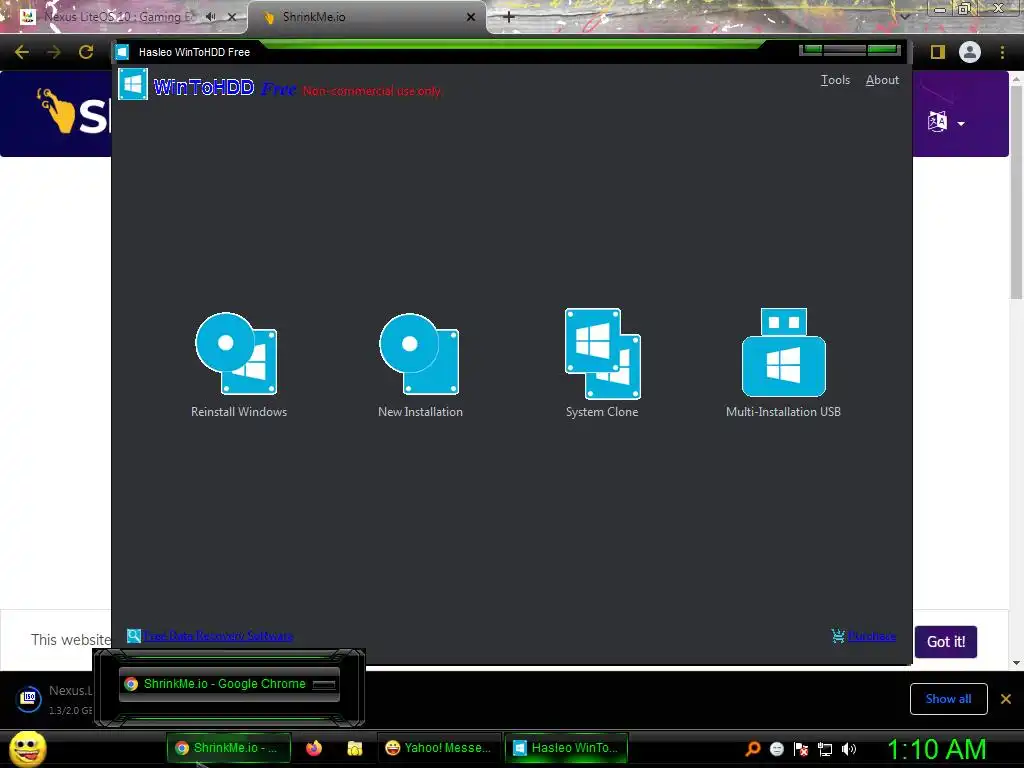Screen dimensions: 1024x768
Task: Go forward in Chrome
Action: point(54,52)
